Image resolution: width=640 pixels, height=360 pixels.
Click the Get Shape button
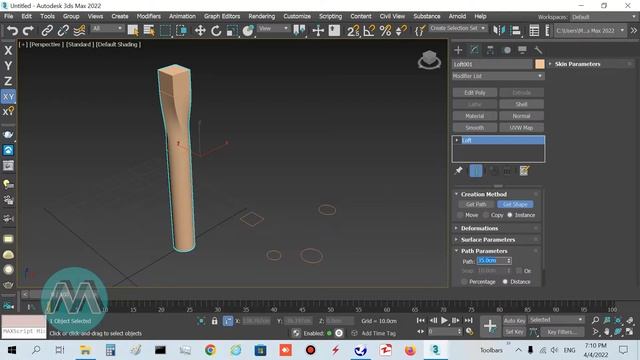click(x=515, y=204)
